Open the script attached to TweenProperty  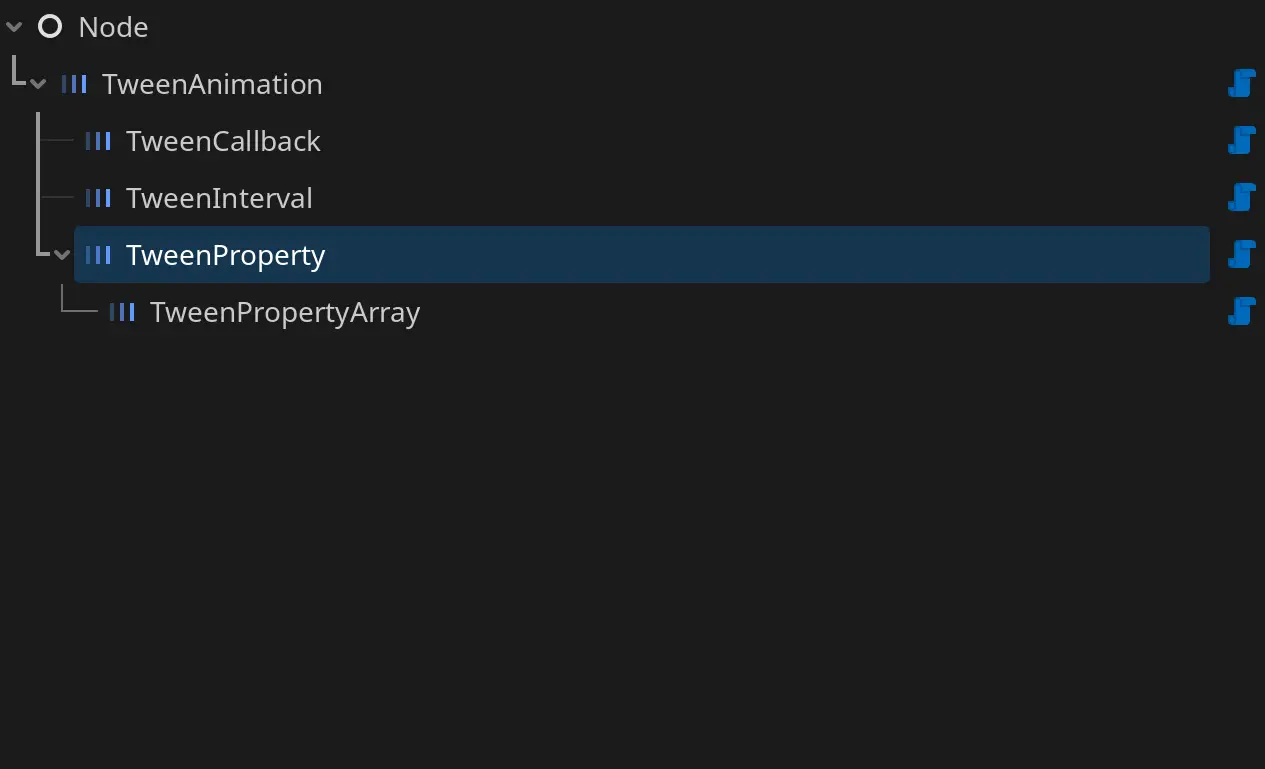click(1241, 255)
